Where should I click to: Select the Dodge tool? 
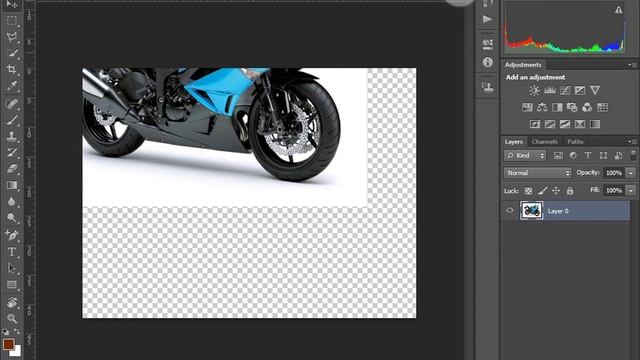(12, 218)
